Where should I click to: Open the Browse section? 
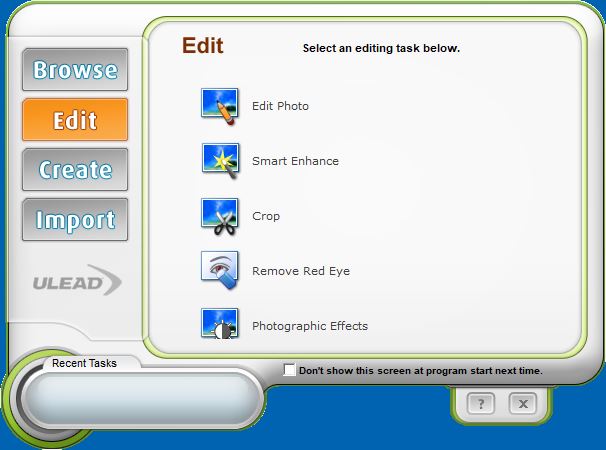pos(75,70)
